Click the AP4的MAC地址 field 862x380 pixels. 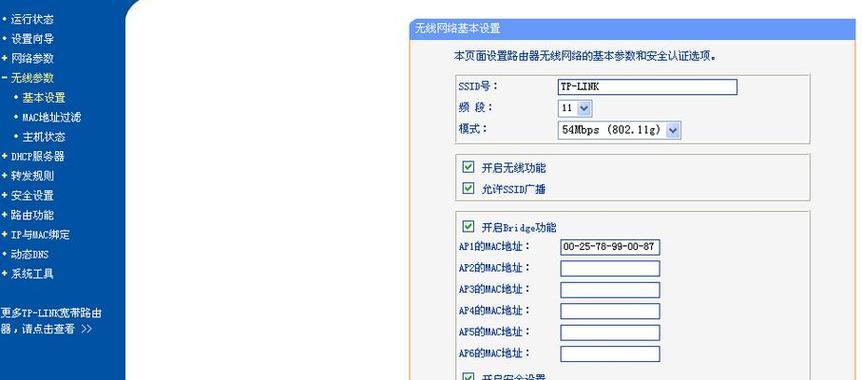[x=610, y=311]
